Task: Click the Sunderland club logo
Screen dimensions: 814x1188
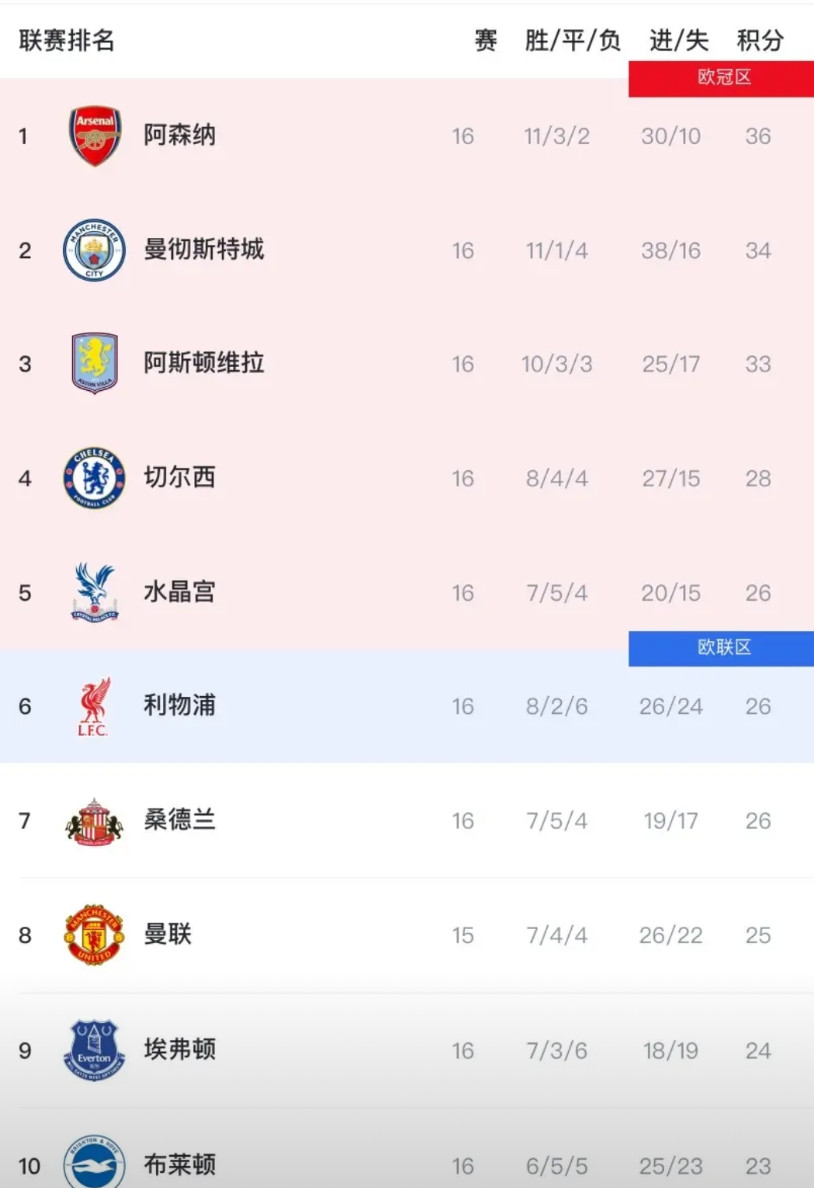Action: tap(95, 820)
